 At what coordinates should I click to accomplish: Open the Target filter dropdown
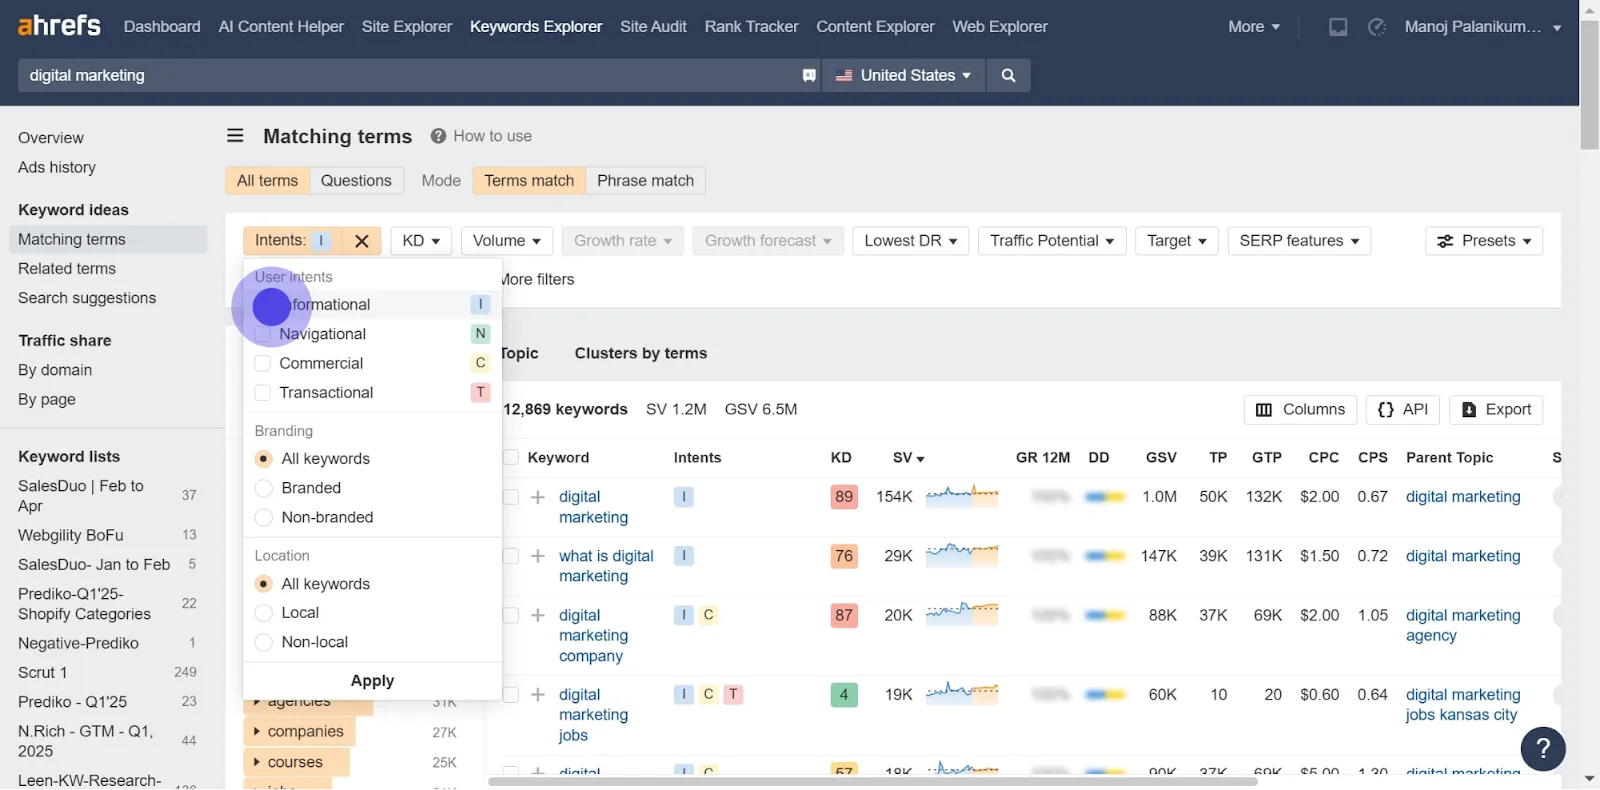coord(1177,241)
